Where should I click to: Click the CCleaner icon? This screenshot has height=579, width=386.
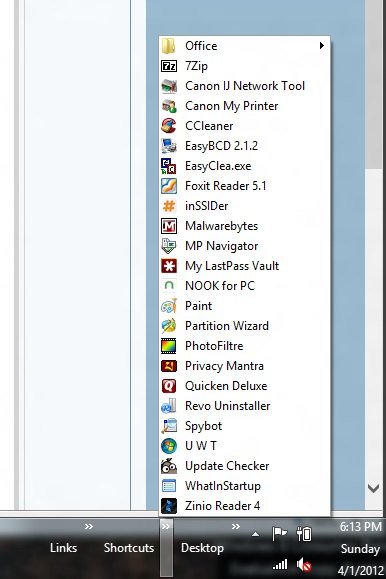tap(169, 126)
